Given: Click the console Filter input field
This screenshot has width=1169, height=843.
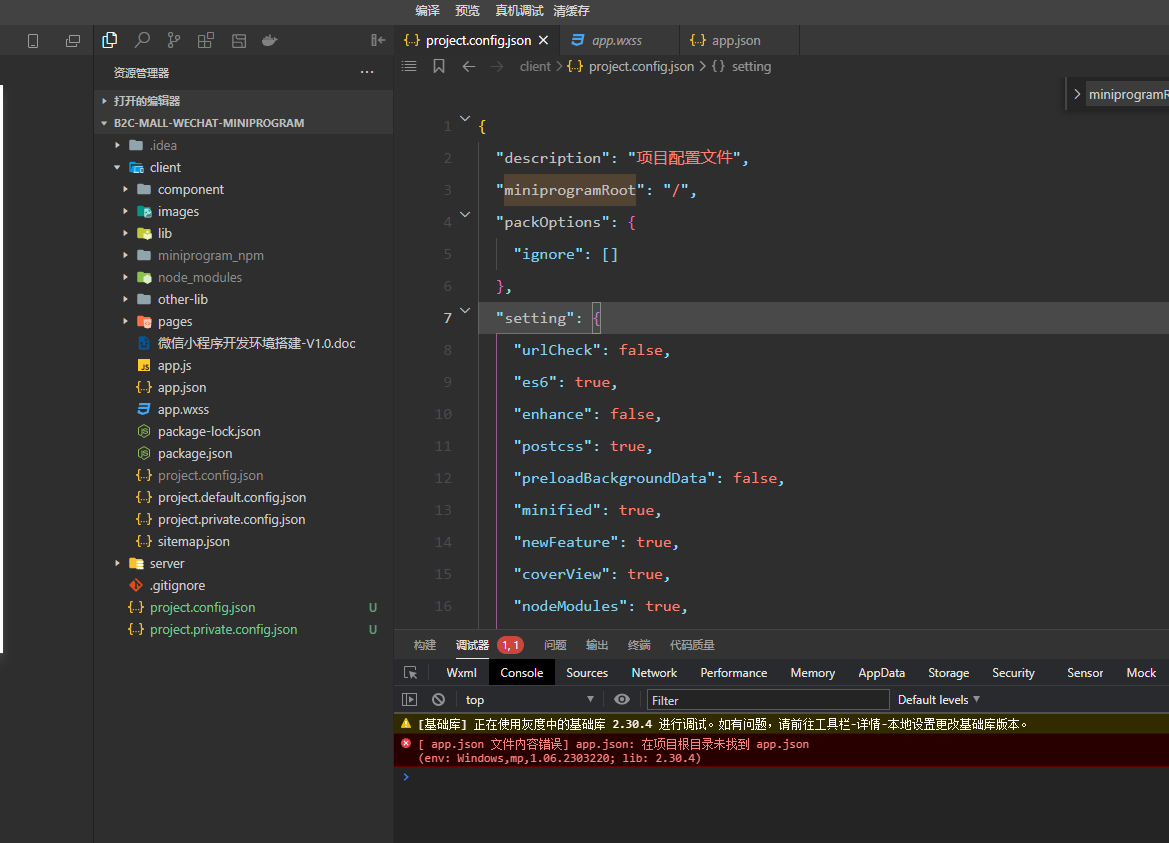Looking at the screenshot, I should coord(767,700).
